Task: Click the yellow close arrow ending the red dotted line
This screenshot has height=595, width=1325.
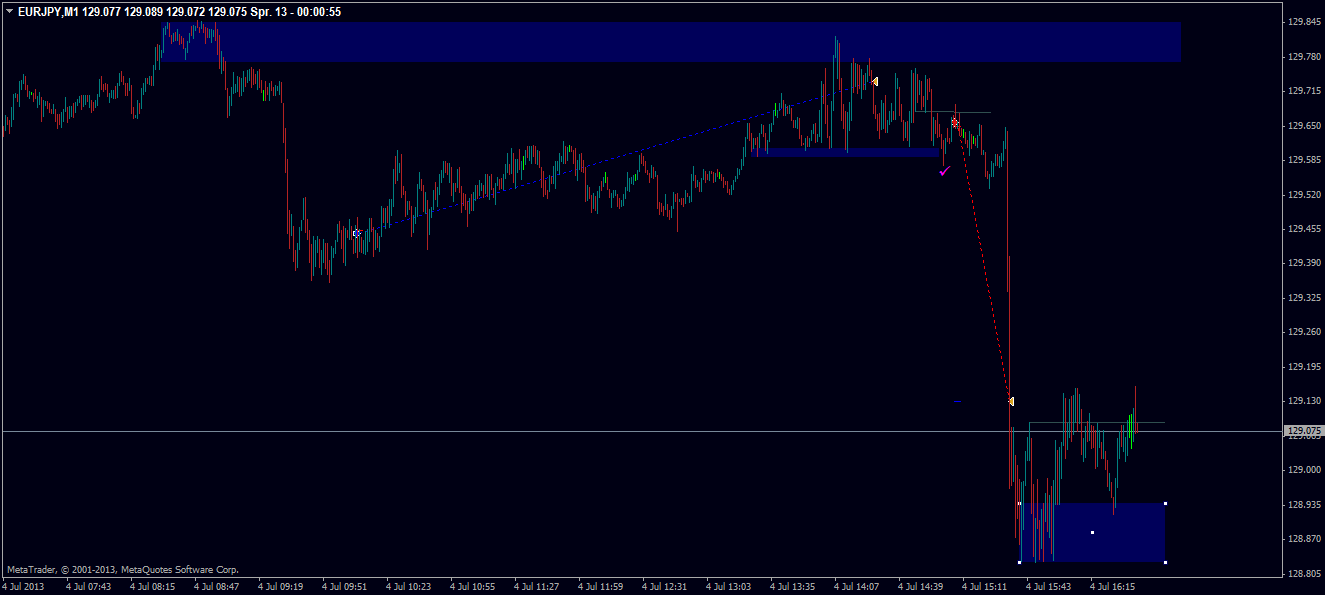Action: [x=1011, y=401]
